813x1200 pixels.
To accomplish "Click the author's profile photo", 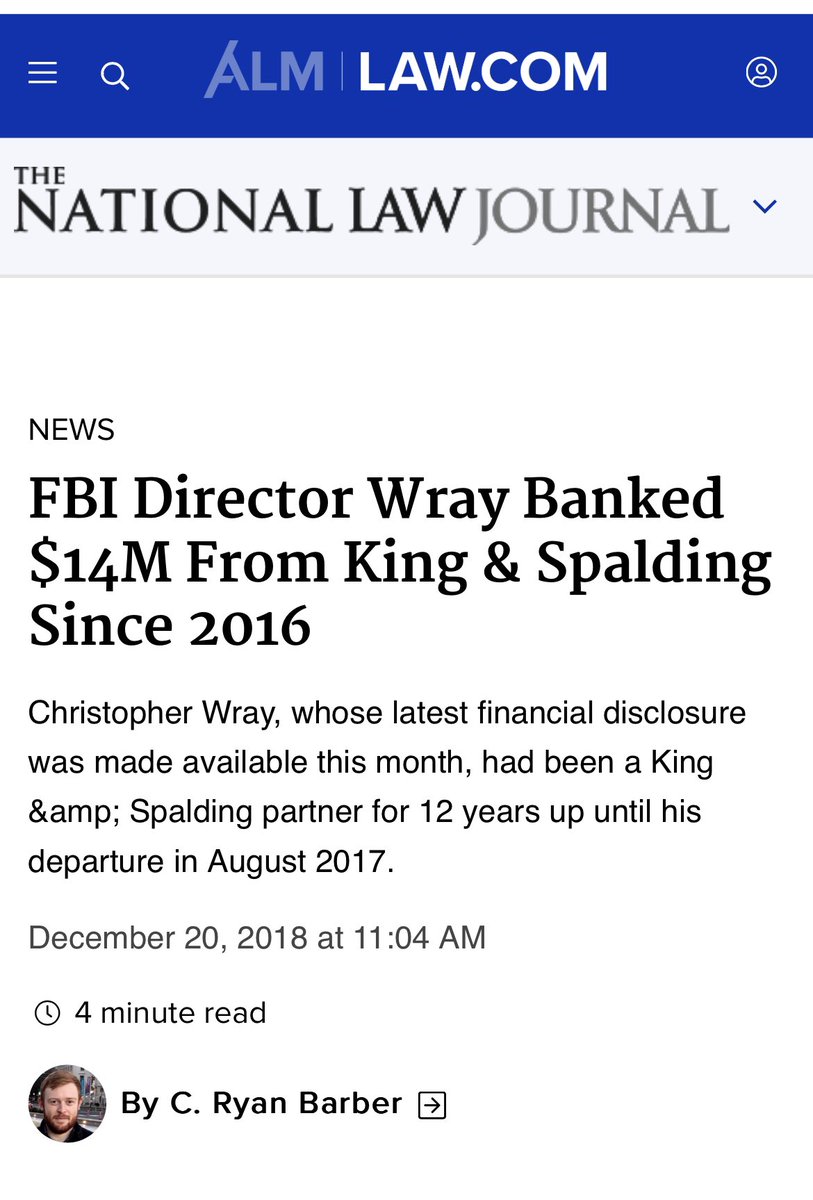I will pyautogui.click(x=67, y=1103).
